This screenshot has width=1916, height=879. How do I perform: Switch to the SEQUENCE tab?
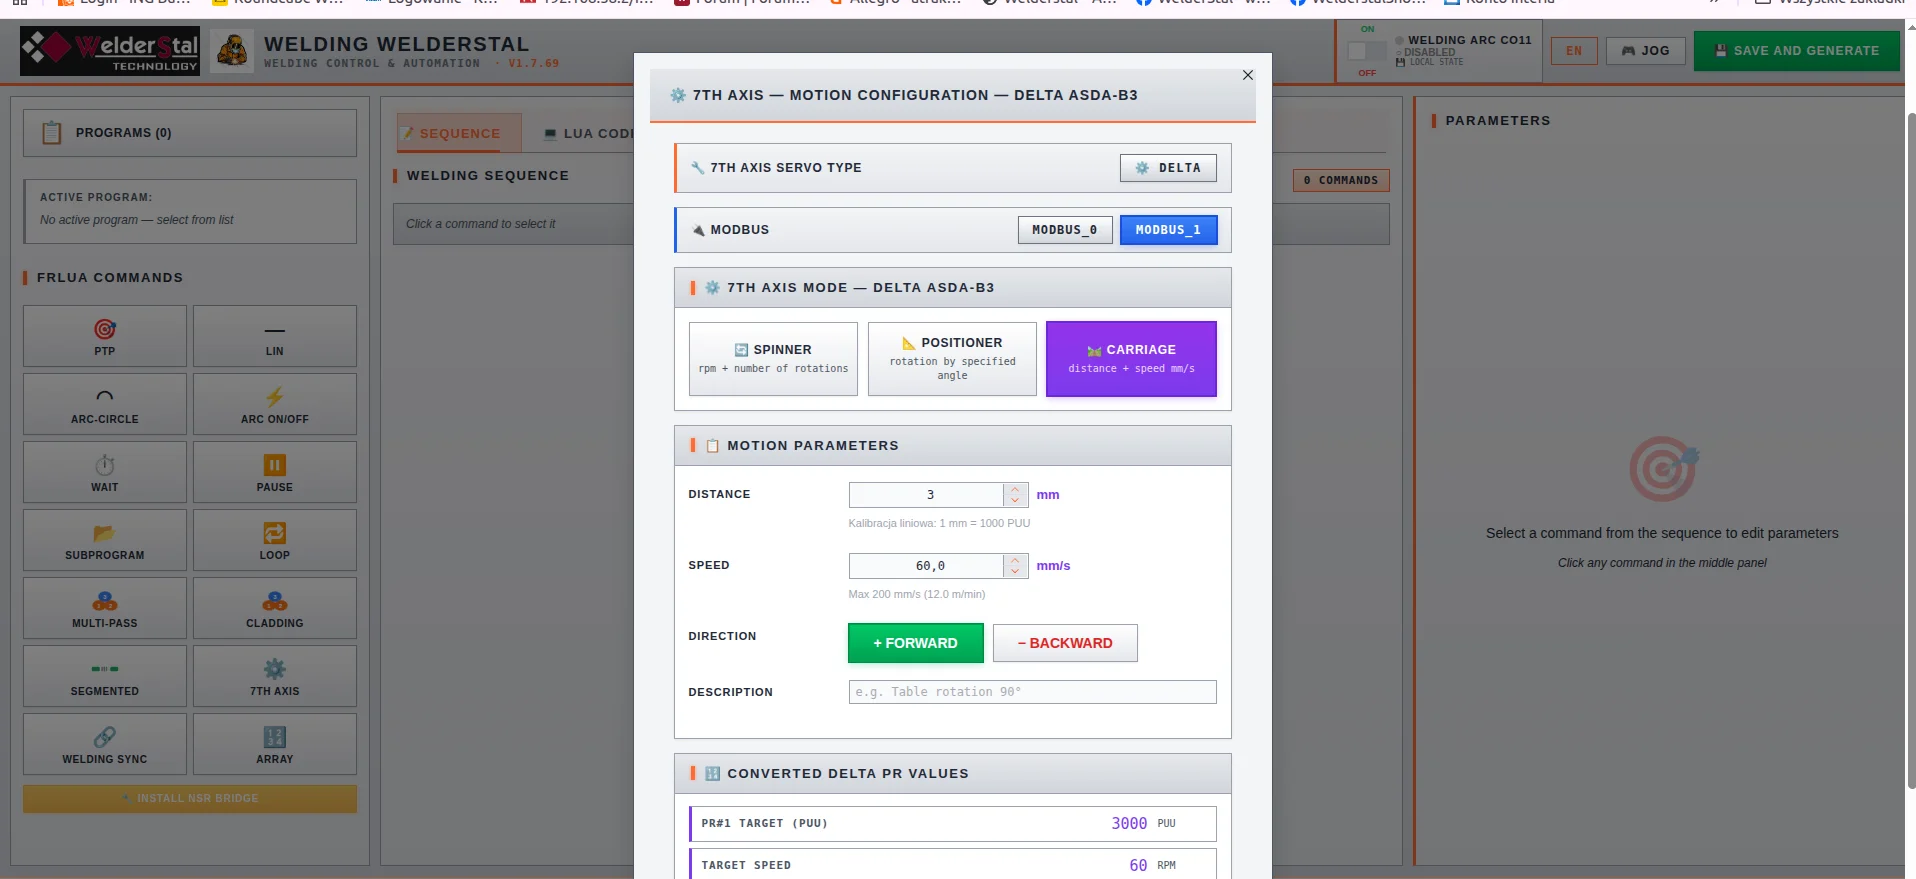pyautogui.click(x=459, y=133)
